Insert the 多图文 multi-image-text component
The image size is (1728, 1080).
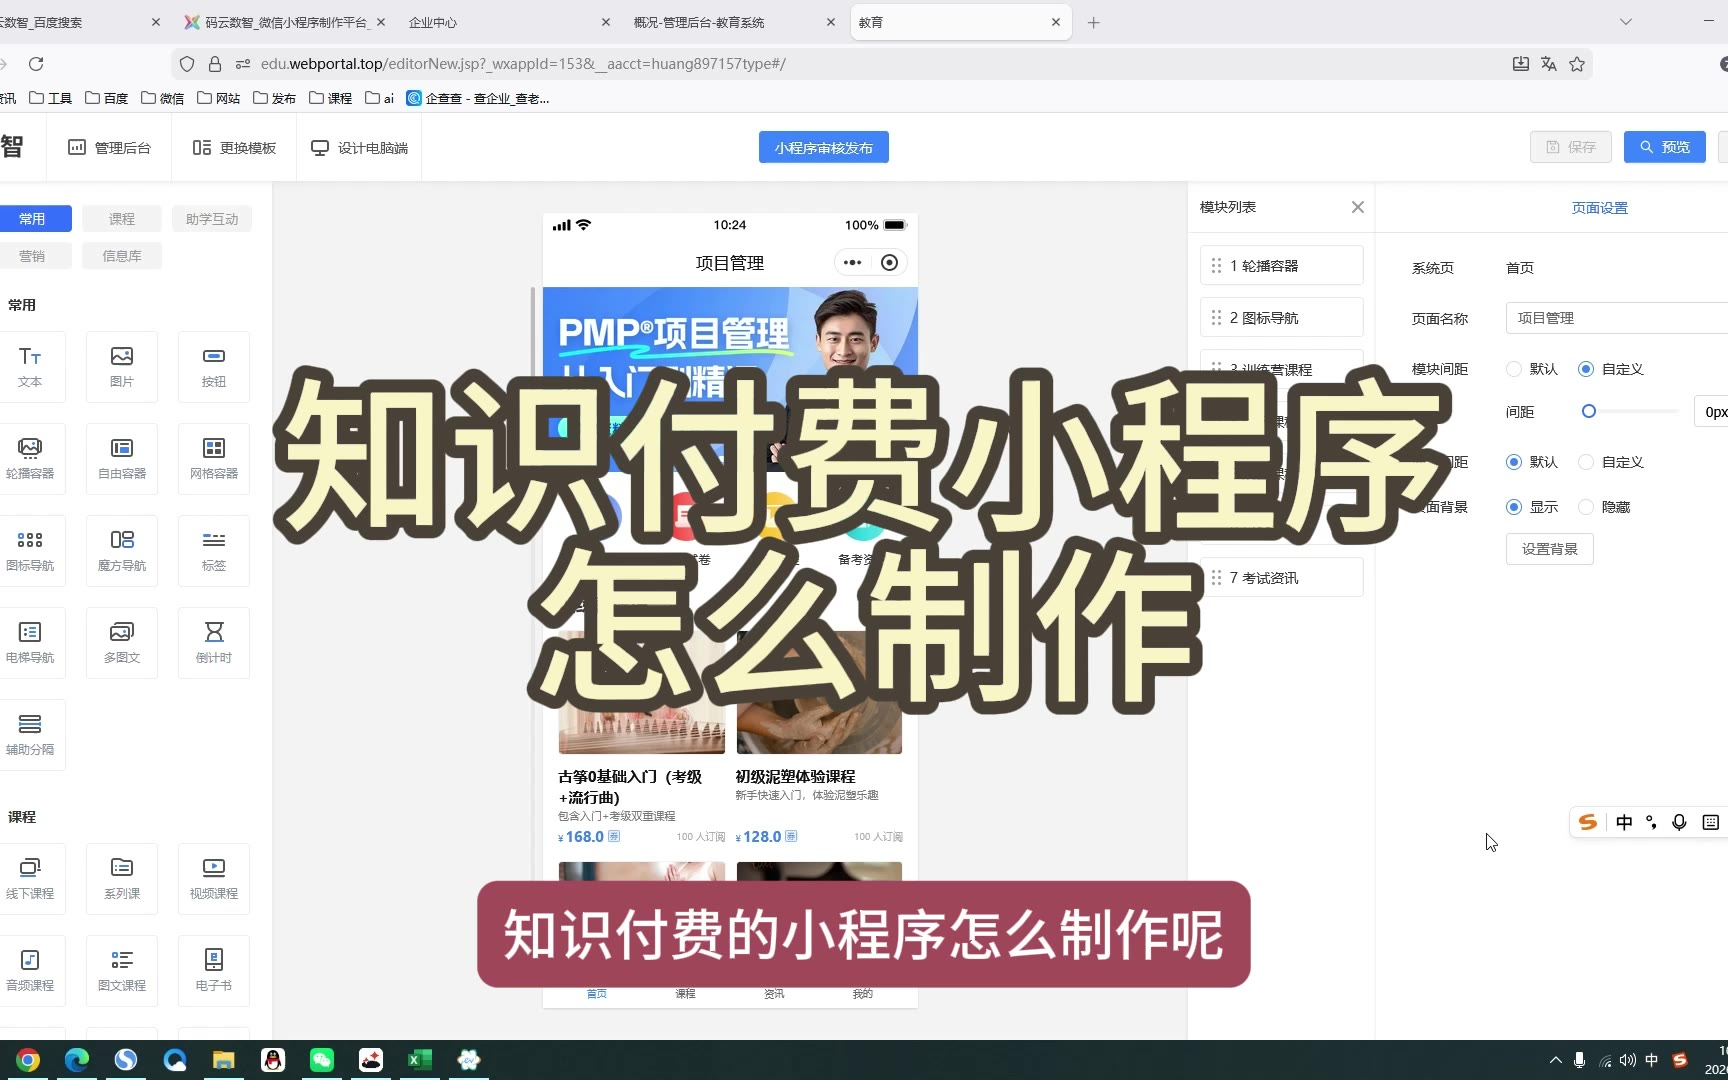[x=122, y=643]
